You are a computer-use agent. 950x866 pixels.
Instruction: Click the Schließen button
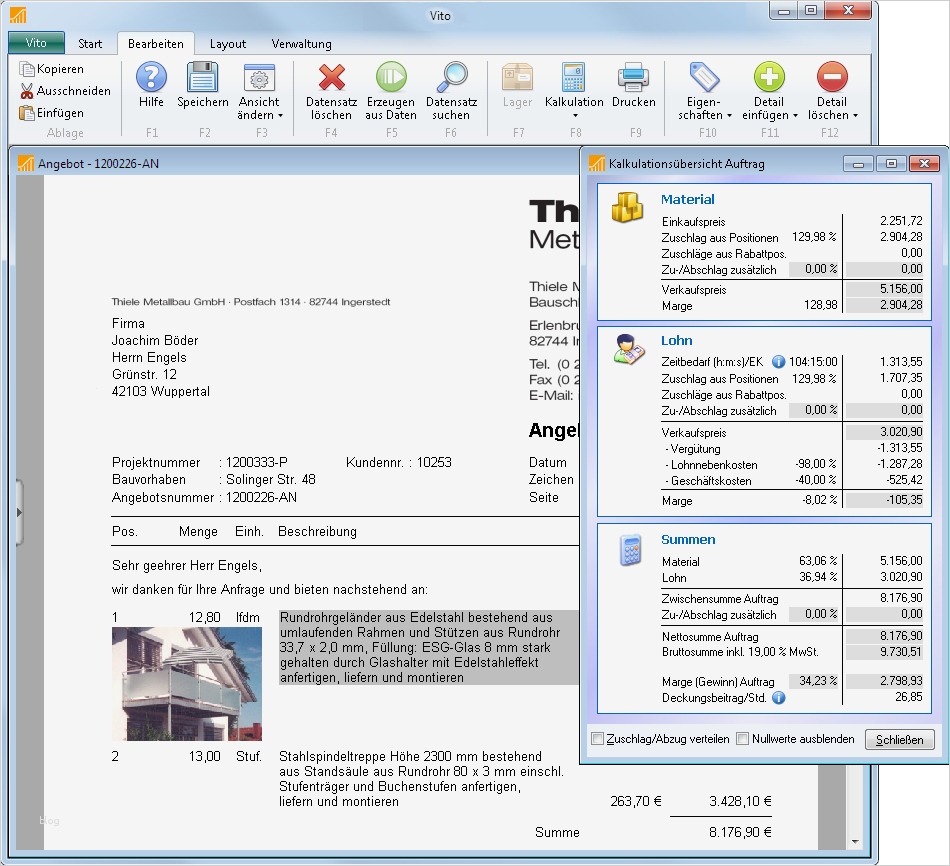[900, 740]
